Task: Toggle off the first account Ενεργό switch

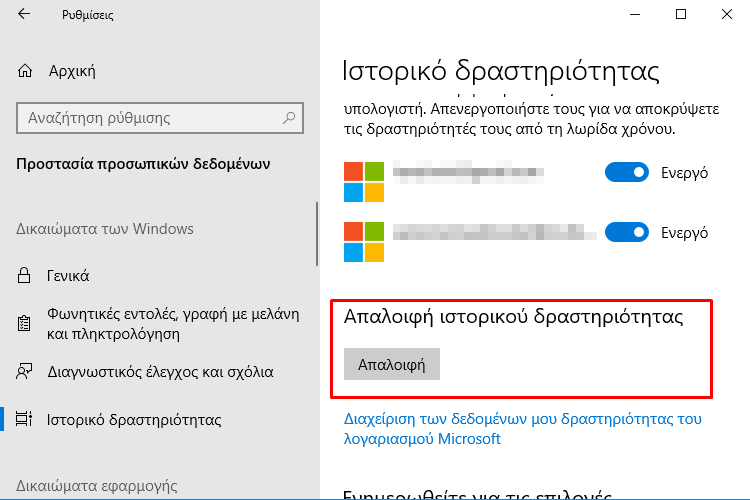Action: pyautogui.click(x=627, y=172)
